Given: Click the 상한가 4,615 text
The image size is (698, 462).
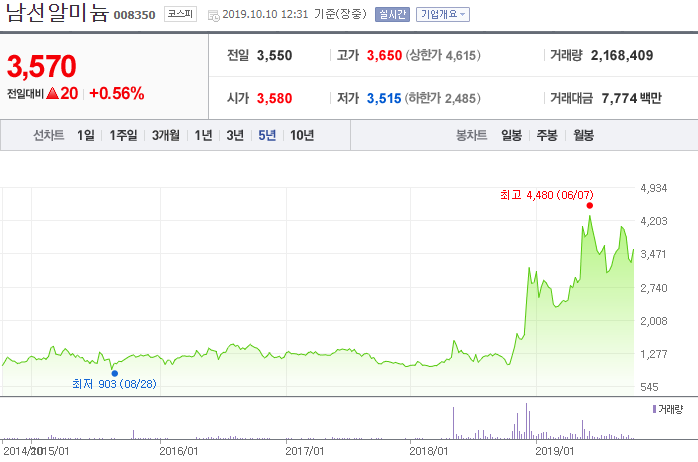Looking at the screenshot, I should [x=443, y=56].
